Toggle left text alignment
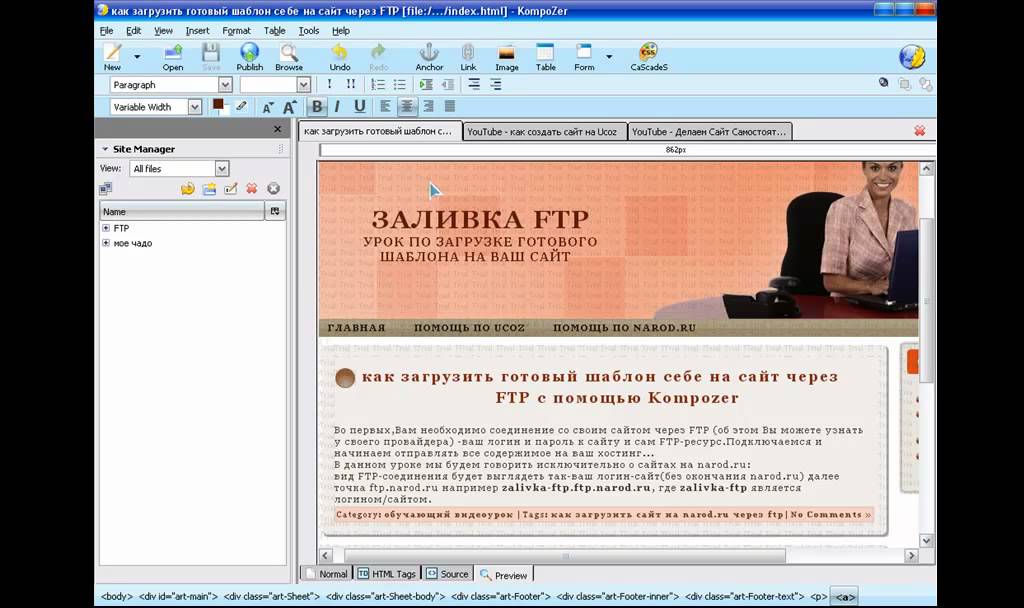 385,106
